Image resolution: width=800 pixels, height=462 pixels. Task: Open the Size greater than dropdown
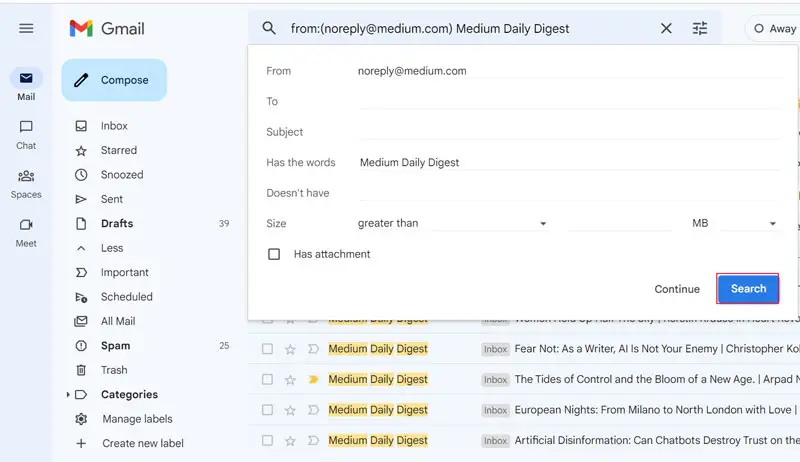452,224
